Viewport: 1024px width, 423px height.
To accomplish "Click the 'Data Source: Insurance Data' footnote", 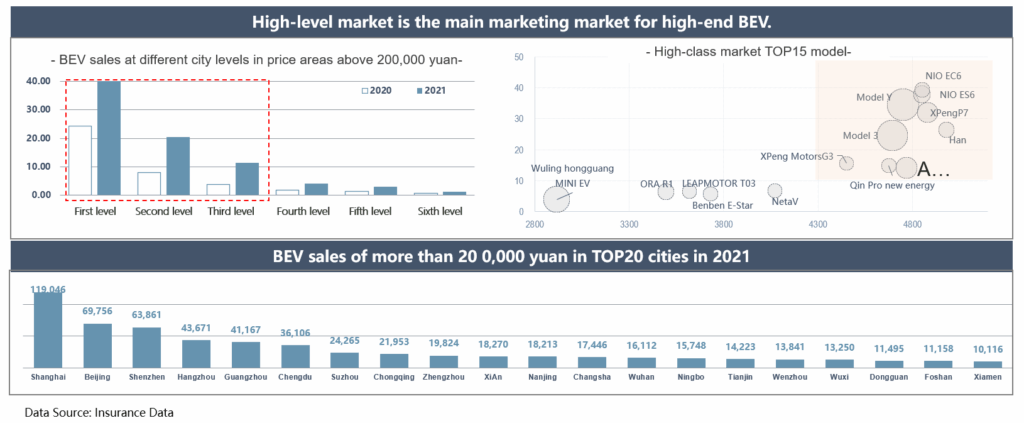I will point(99,413).
